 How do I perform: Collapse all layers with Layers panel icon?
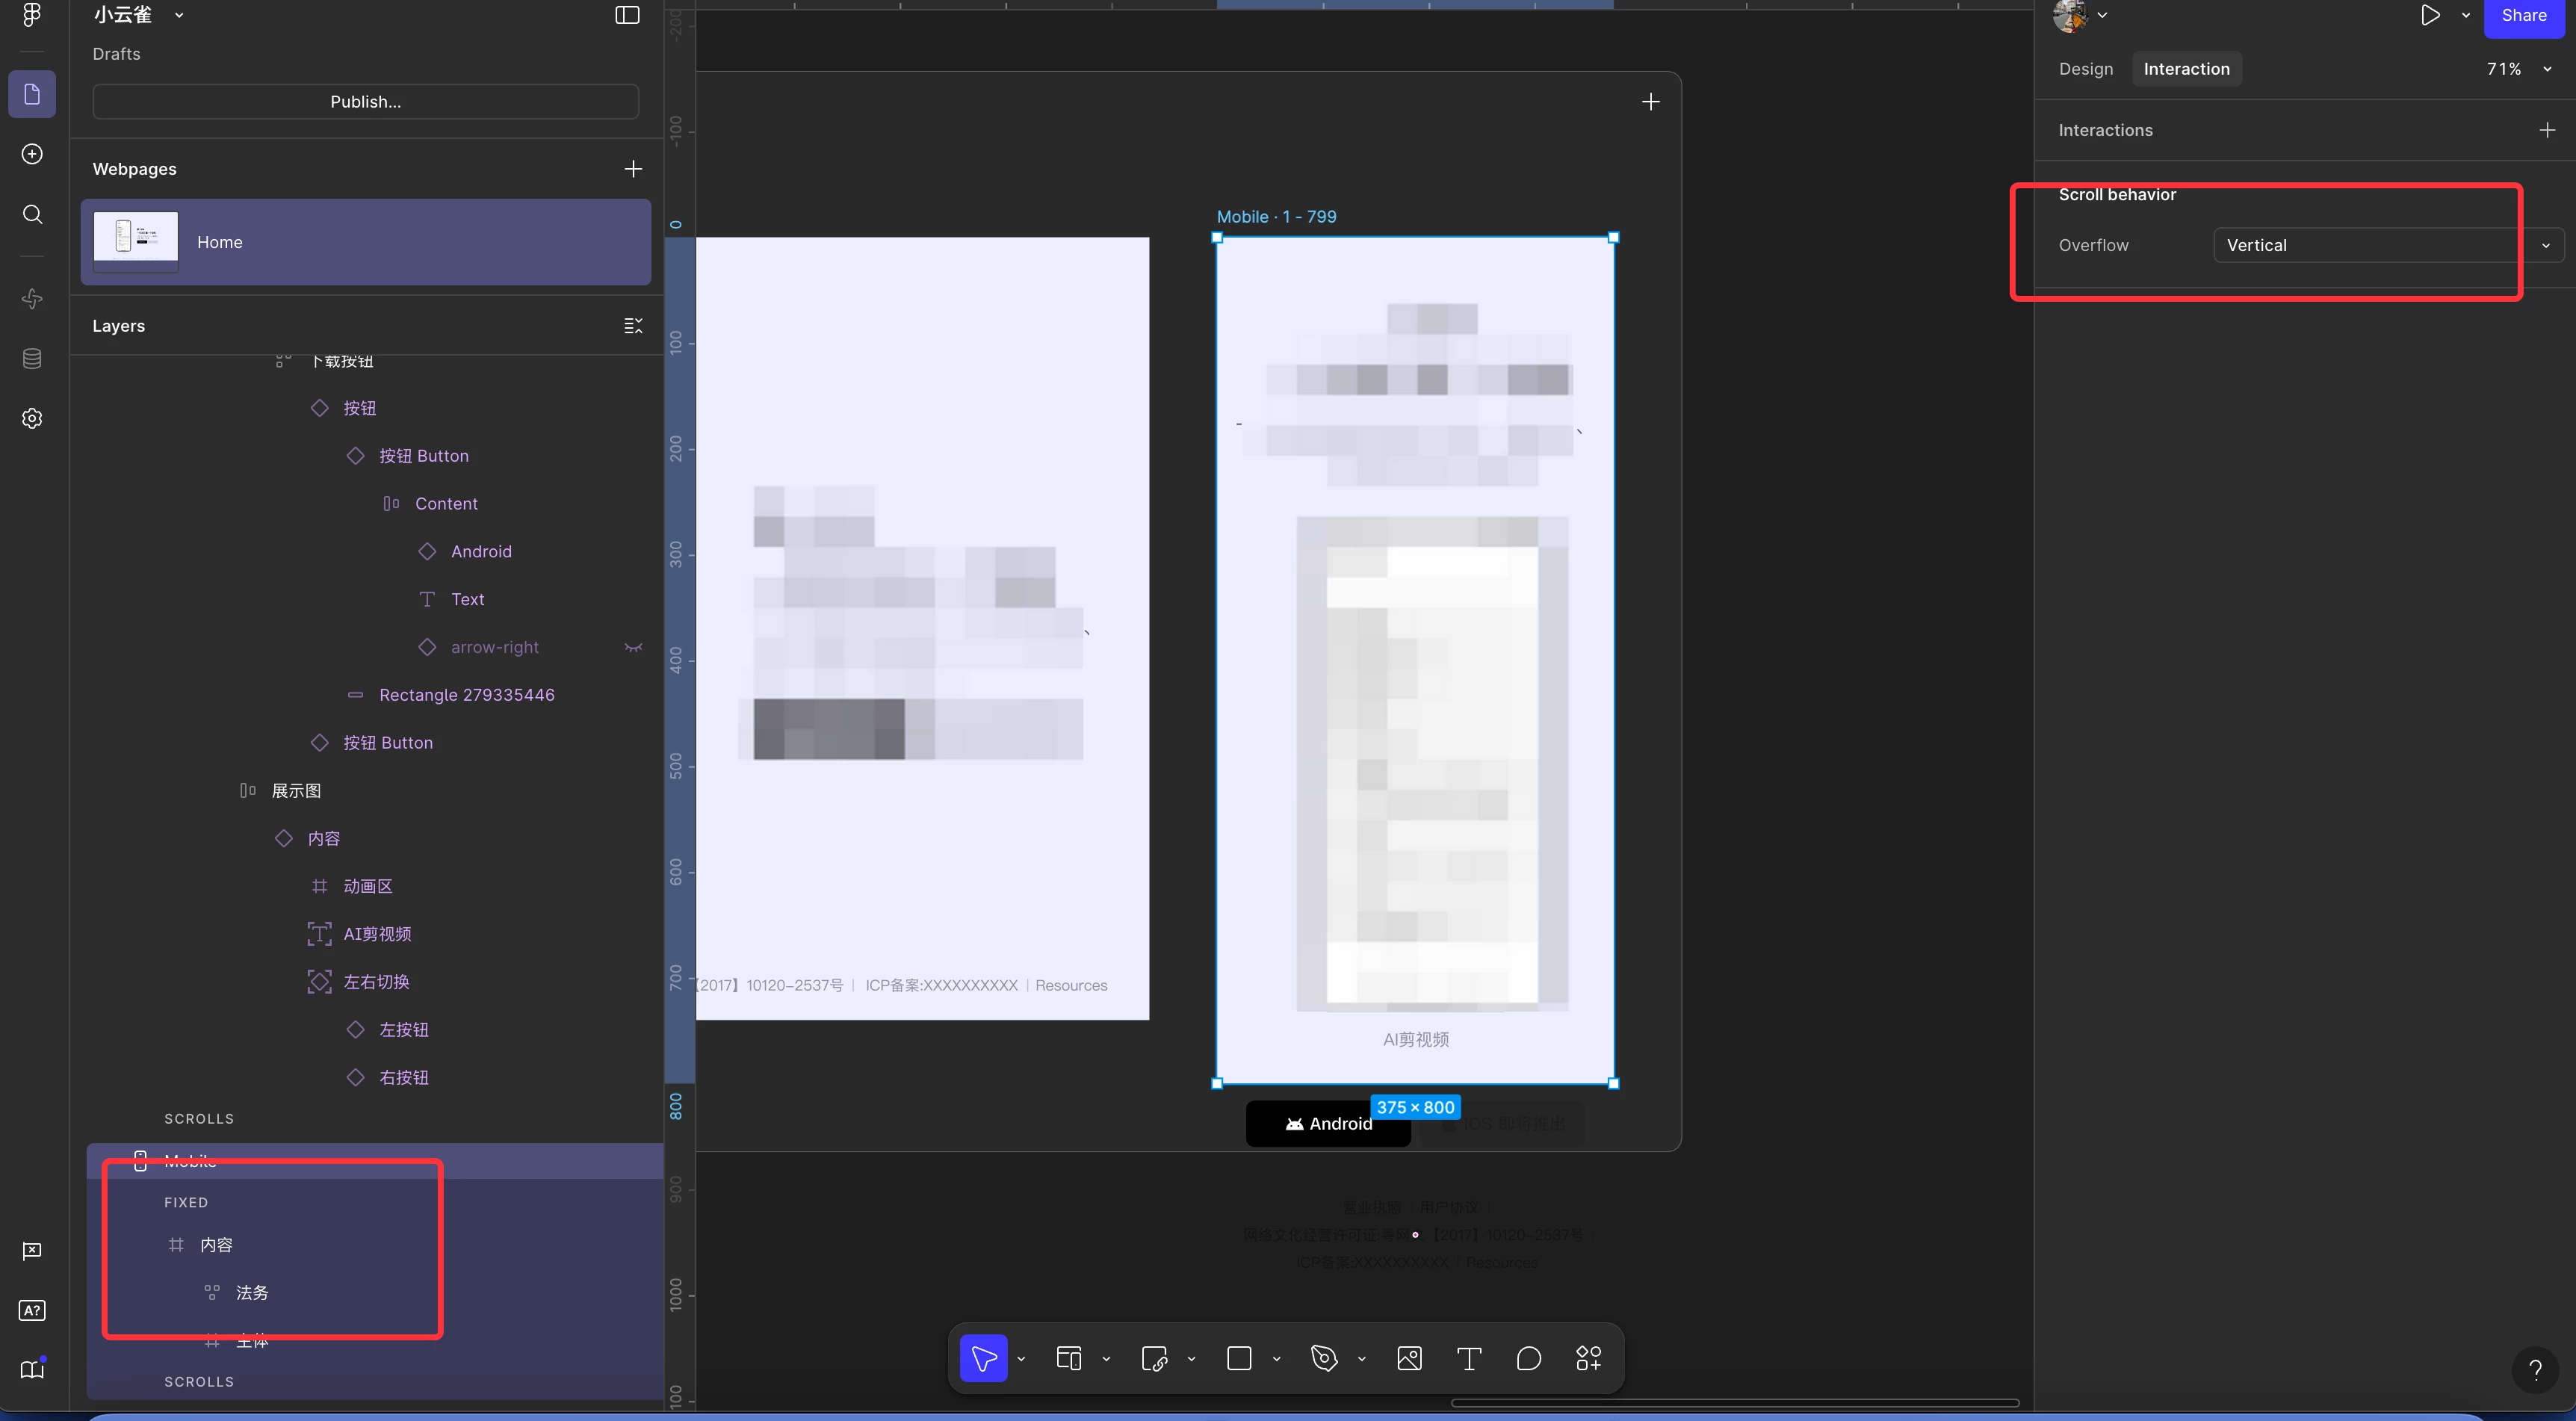click(x=633, y=326)
